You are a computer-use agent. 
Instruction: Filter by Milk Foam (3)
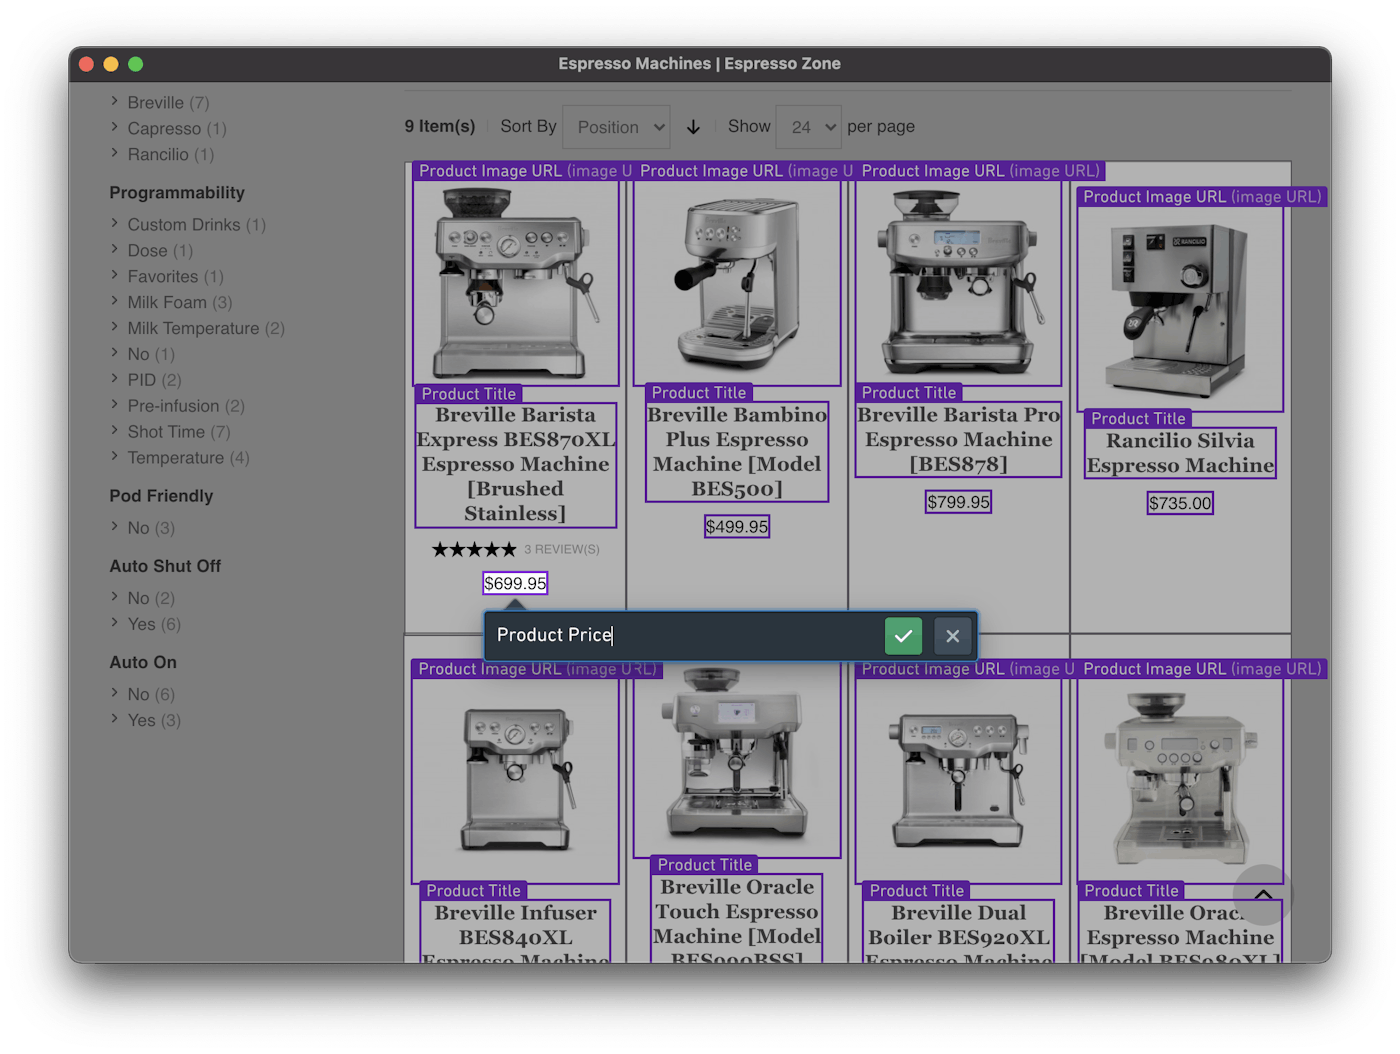[x=180, y=303]
